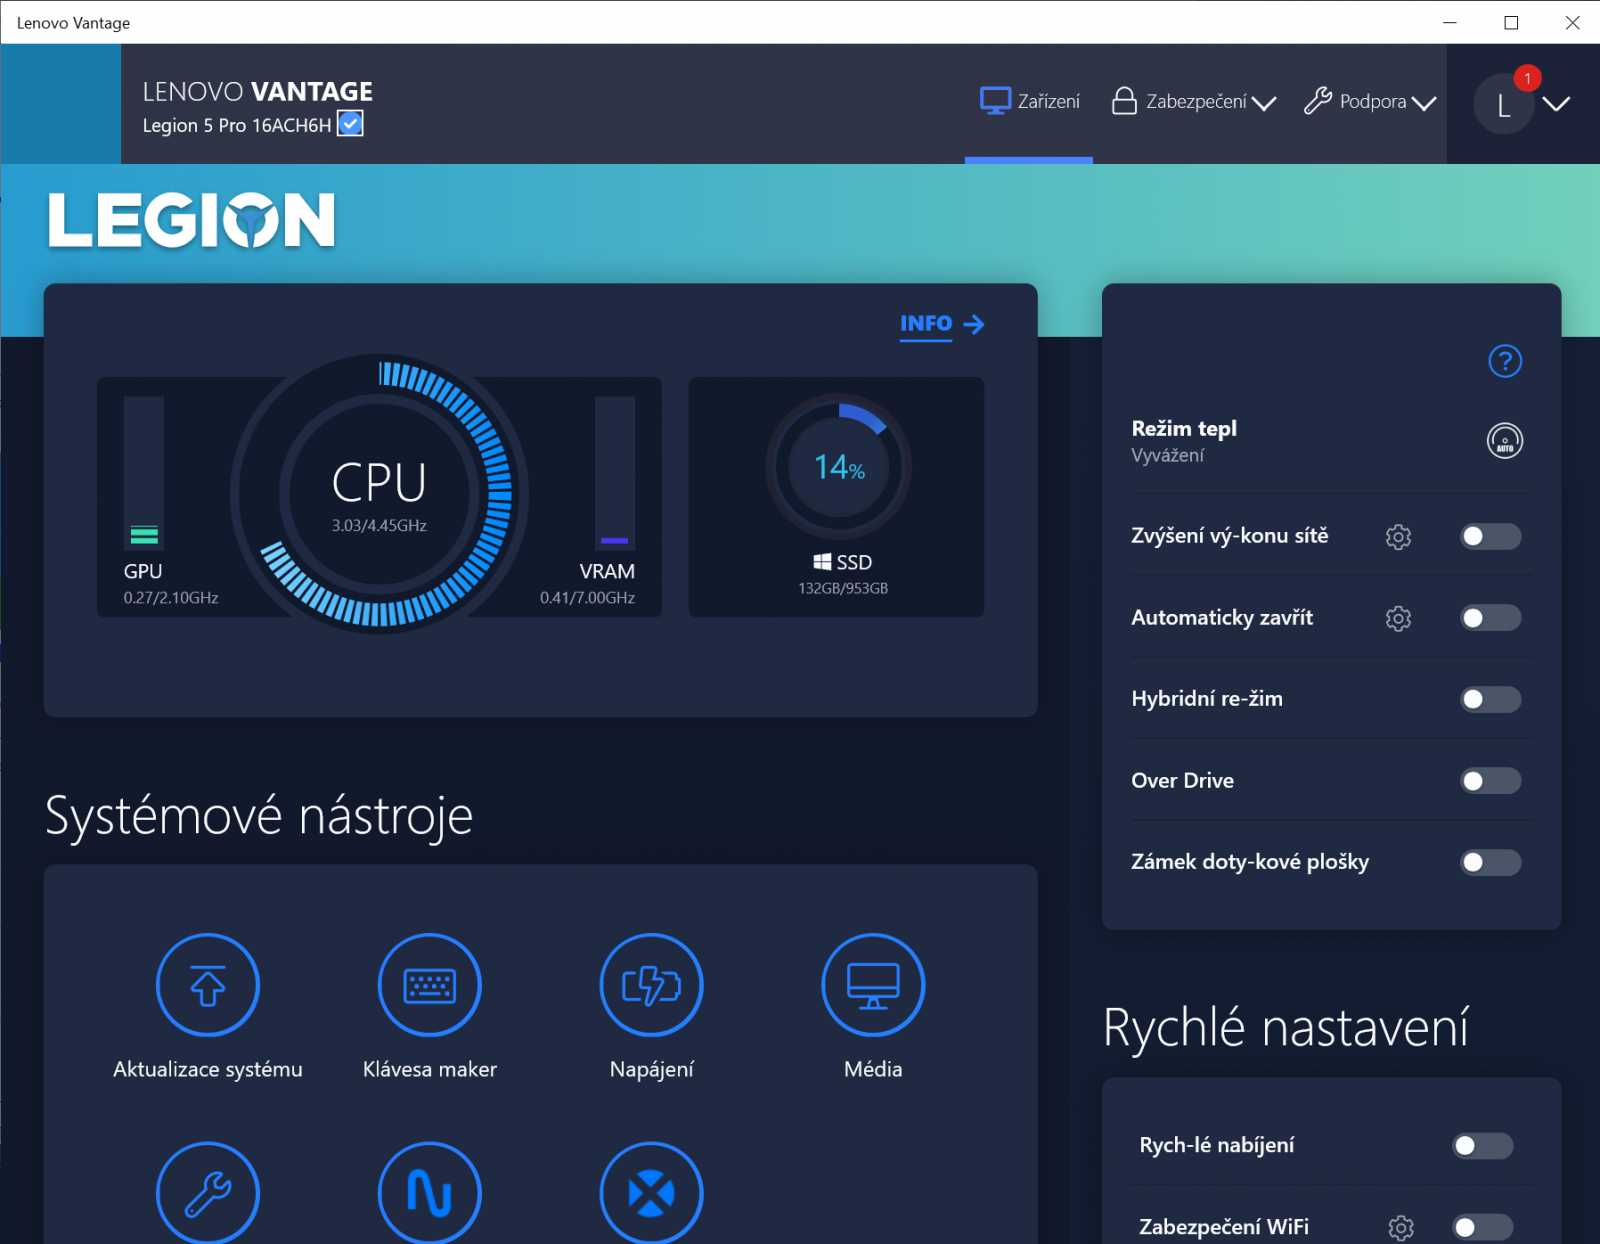Click the checkbox next to Legion 5 Pro 16ACH6H
Viewport: 1600px width, 1244px height.
(350, 124)
